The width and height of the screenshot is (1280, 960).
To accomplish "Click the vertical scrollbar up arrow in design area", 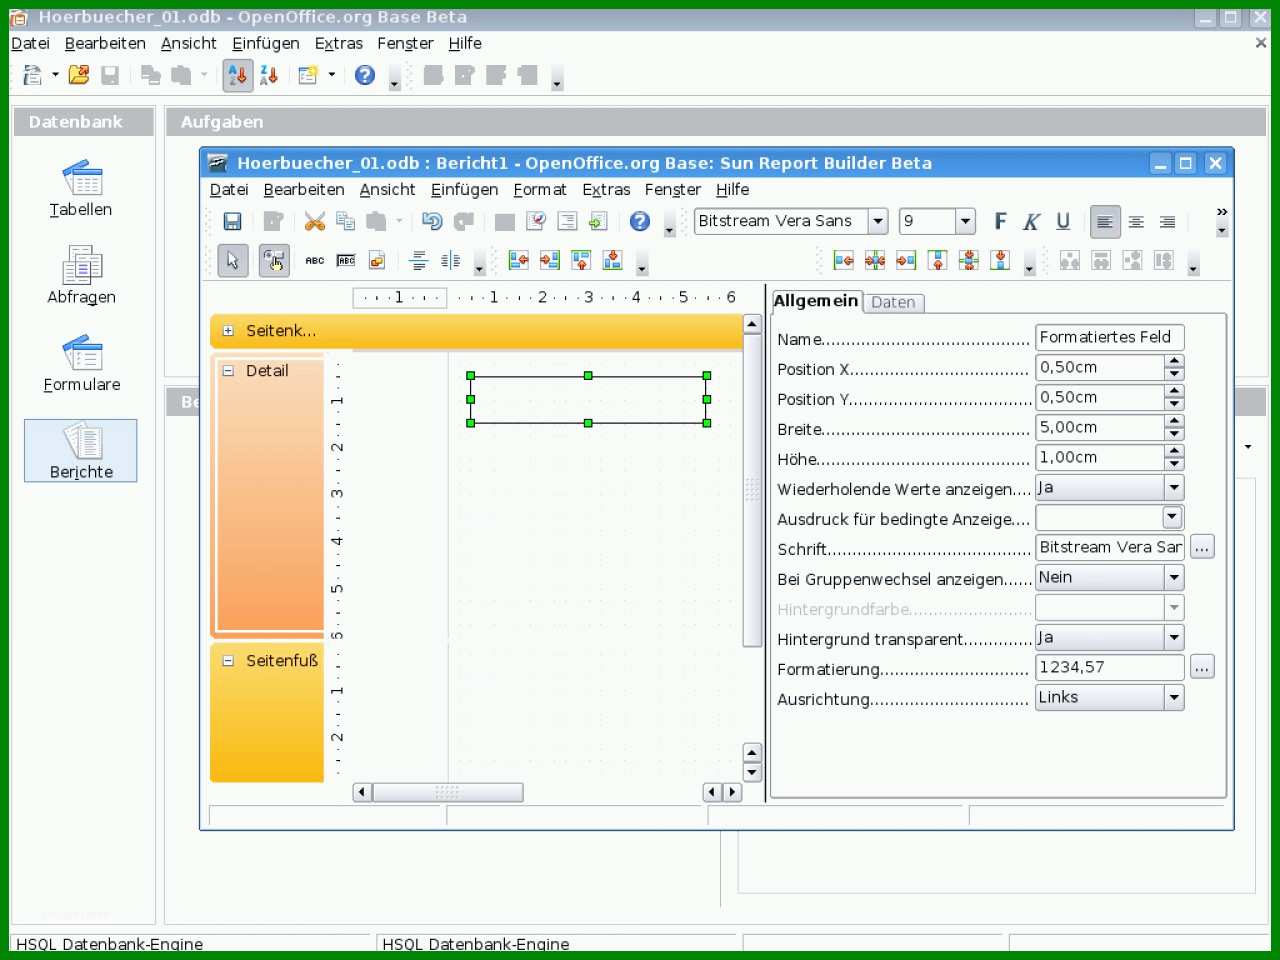I will (752, 324).
